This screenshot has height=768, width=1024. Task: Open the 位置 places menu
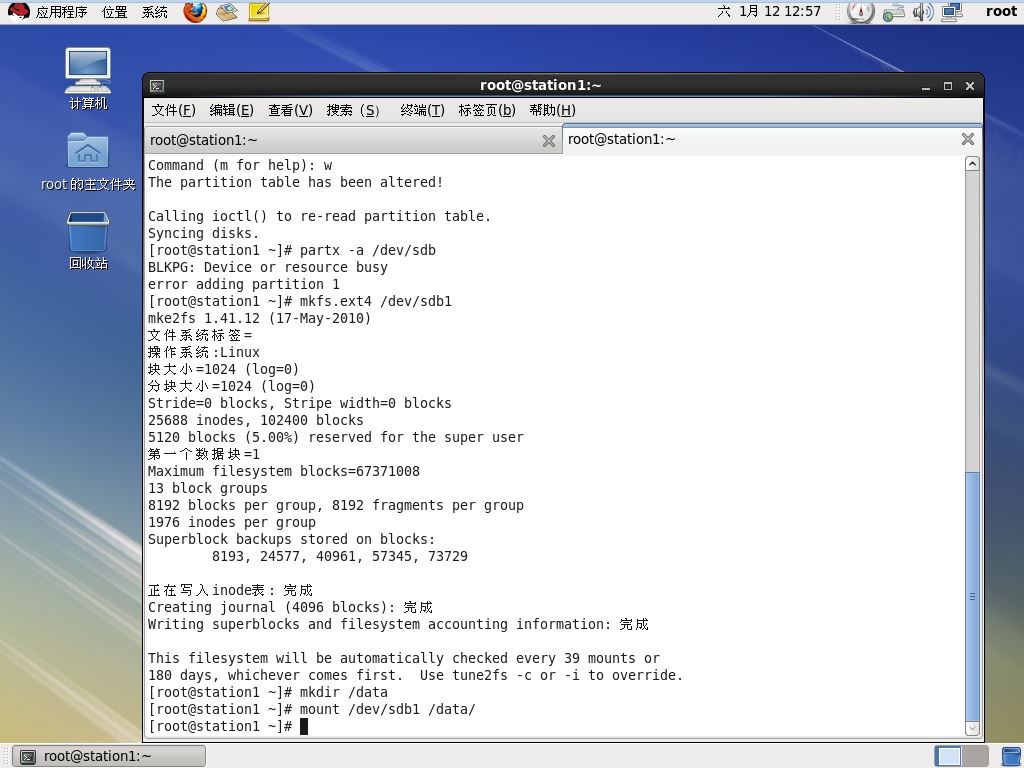(x=114, y=12)
